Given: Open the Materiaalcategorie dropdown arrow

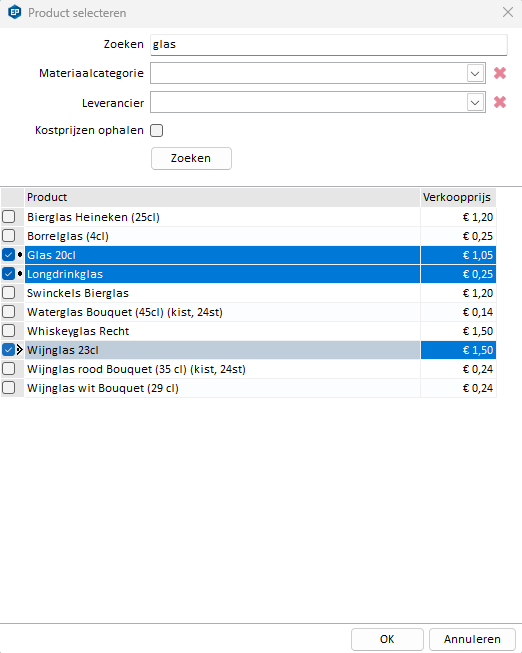Looking at the screenshot, I should [475, 74].
